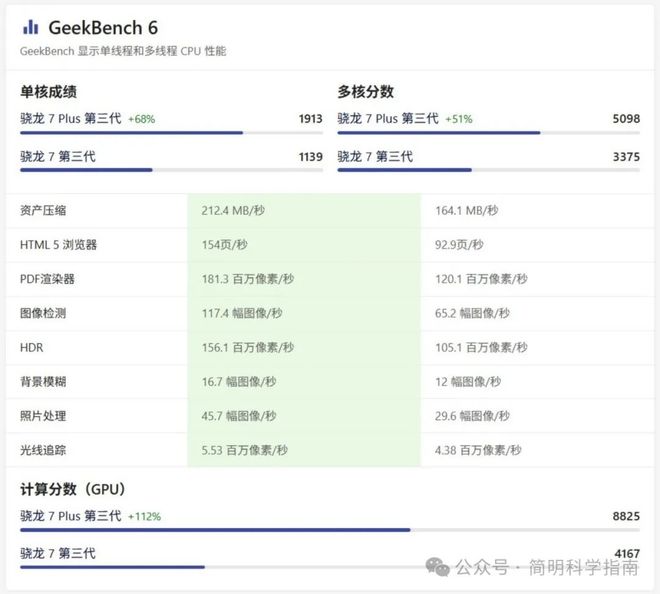The height and width of the screenshot is (594, 660).
Task: Click the 资产压缩 row label
Action: [43, 210]
